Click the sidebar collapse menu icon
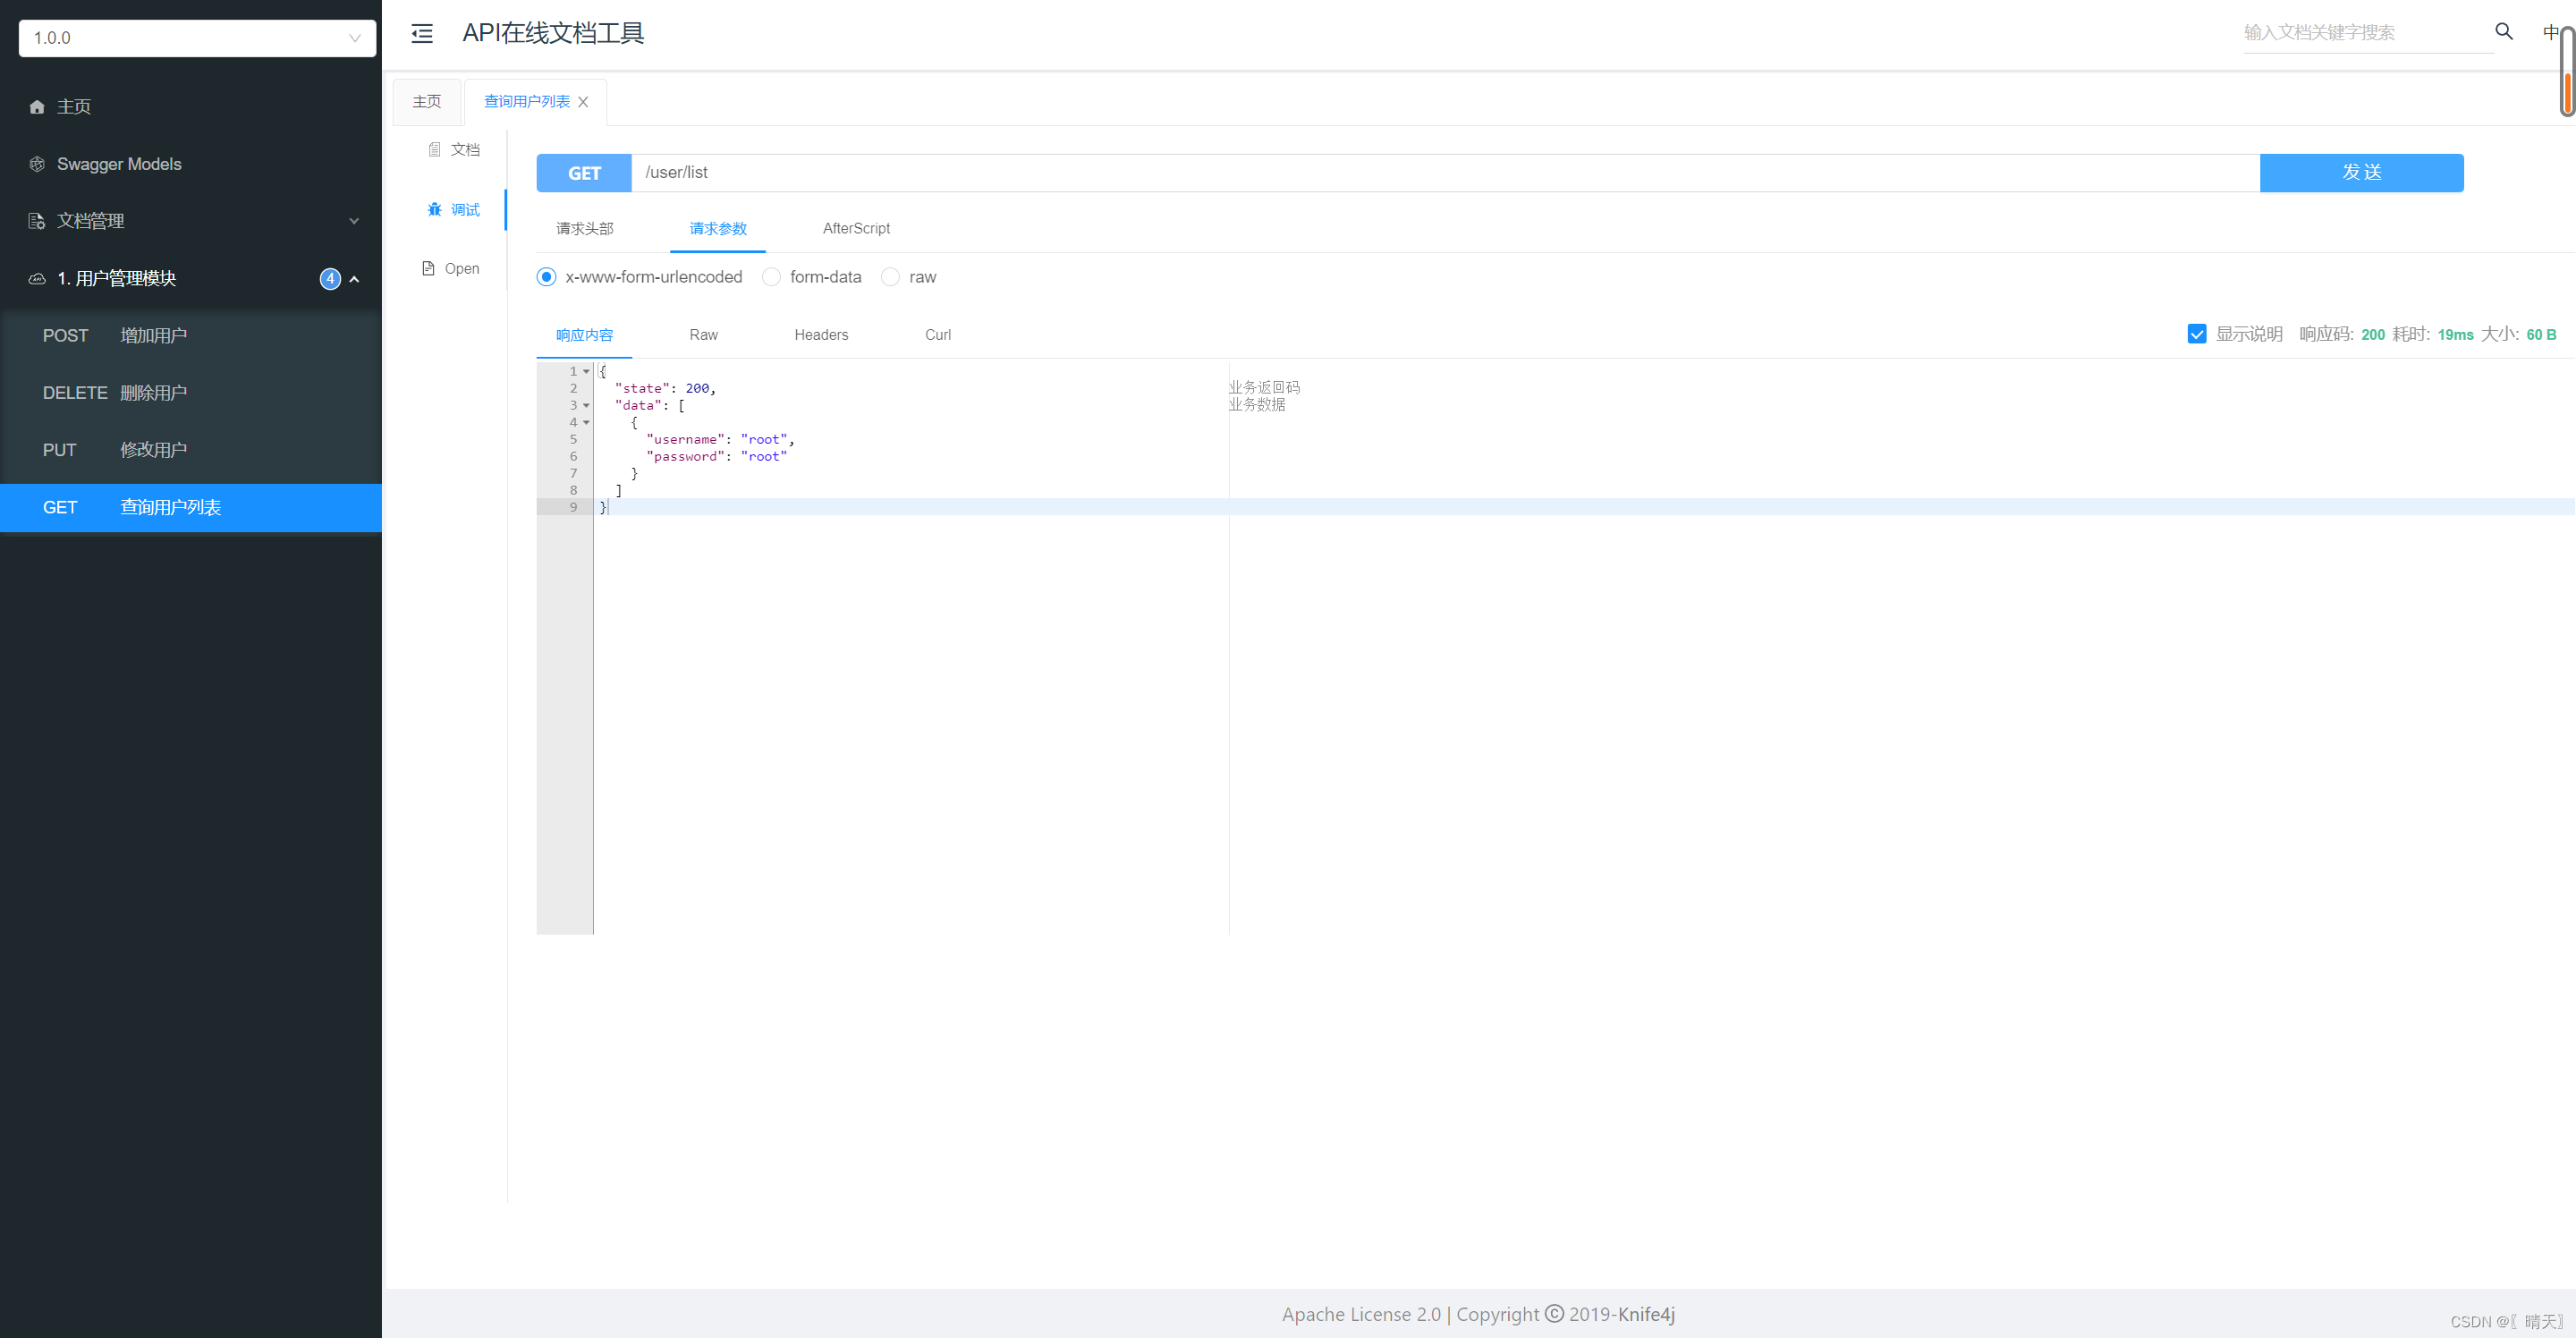Image resolution: width=2576 pixels, height=1338 pixels. click(422, 34)
